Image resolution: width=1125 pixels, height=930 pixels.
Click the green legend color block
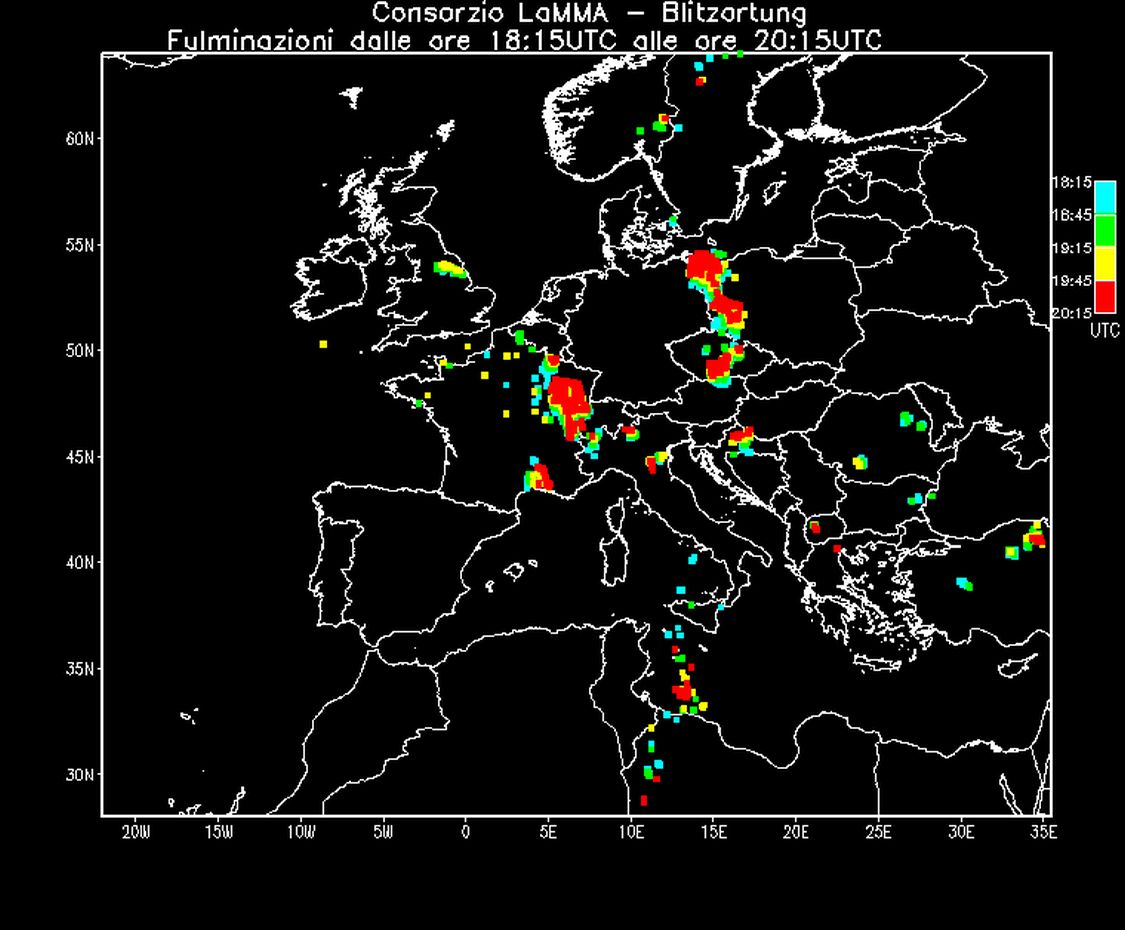point(1105,230)
